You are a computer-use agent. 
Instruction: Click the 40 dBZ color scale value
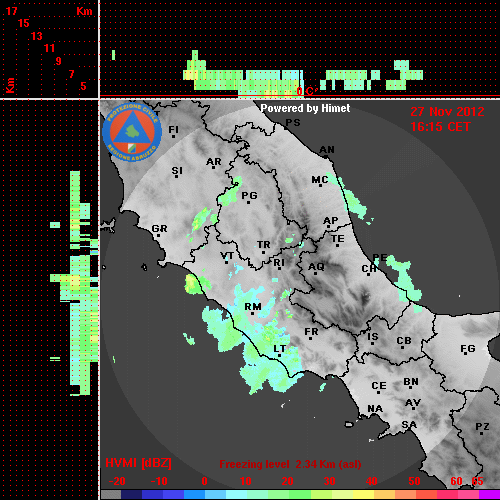(x=371, y=481)
